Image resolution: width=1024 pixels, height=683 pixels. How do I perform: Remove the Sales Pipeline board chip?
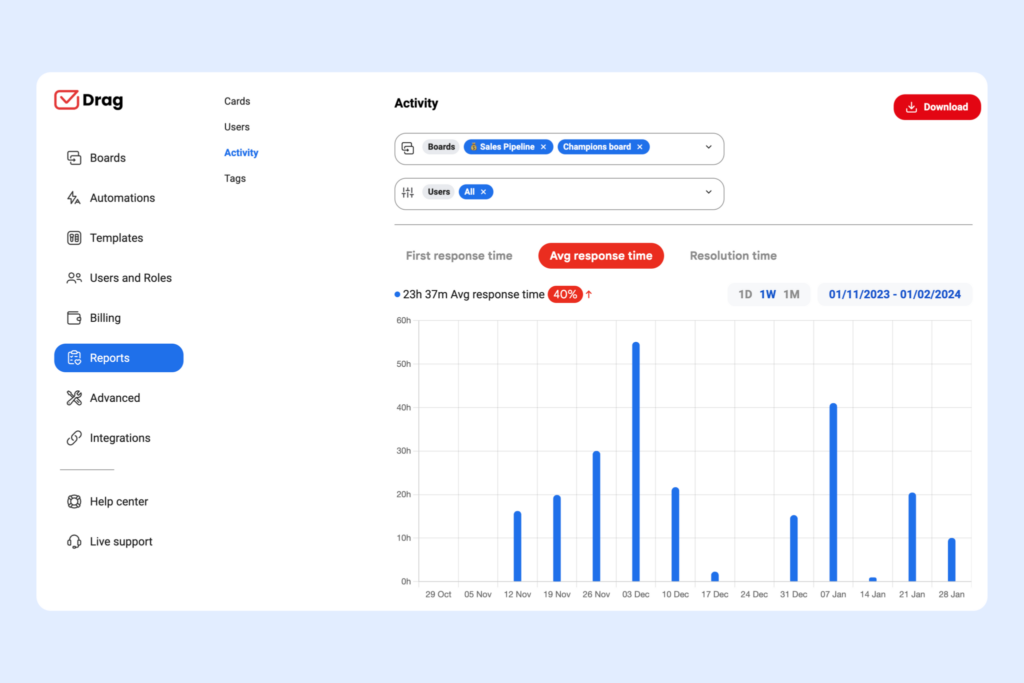click(x=543, y=147)
